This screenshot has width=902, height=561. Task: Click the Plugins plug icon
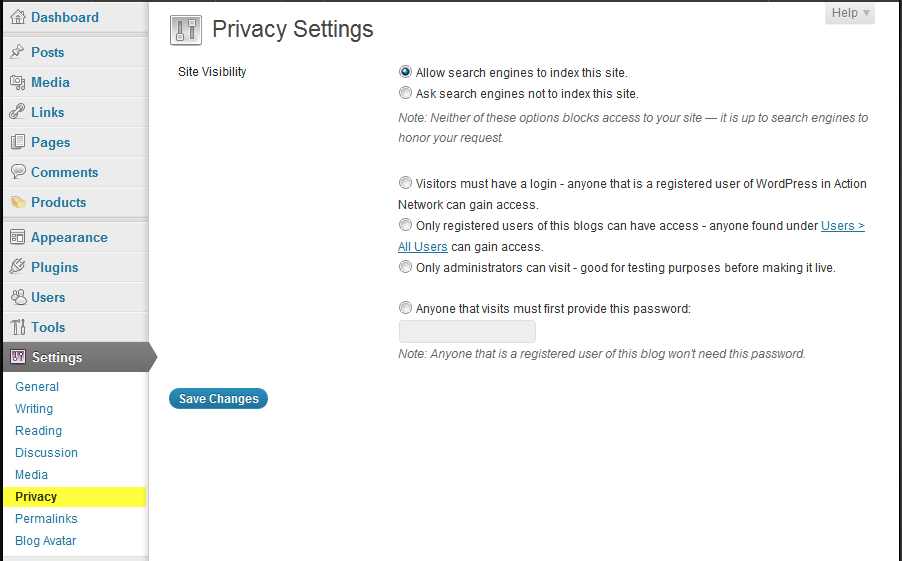point(17,267)
